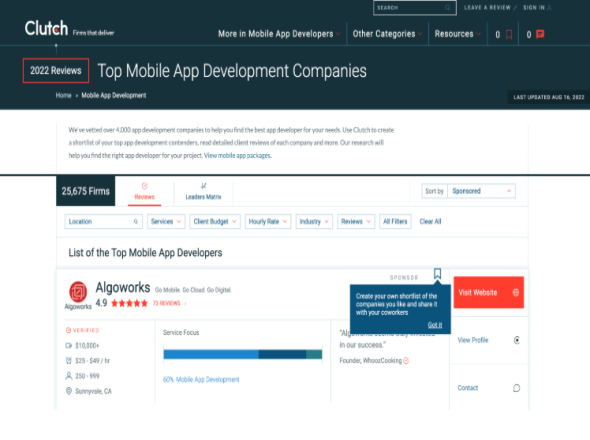Click the Leaders Matrix arrows icon
590x440 pixels.
pyautogui.click(x=204, y=186)
